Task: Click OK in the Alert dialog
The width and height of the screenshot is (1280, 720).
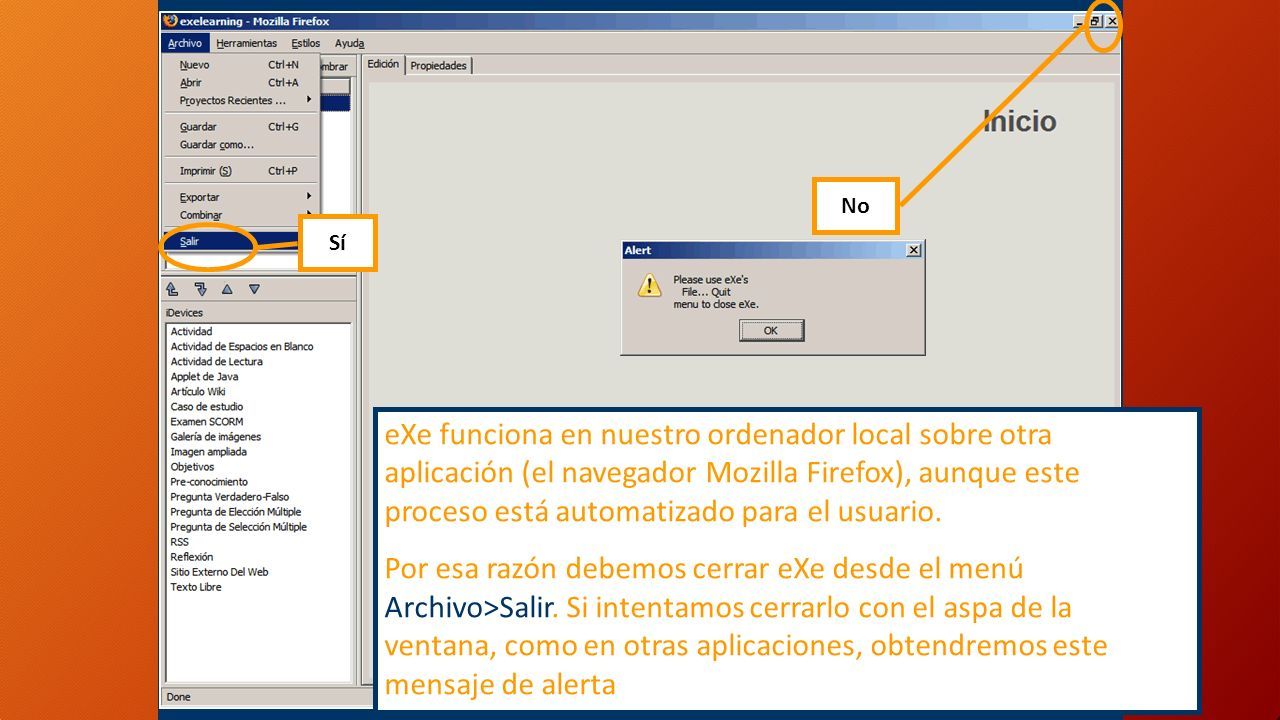Action: [771, 330]
